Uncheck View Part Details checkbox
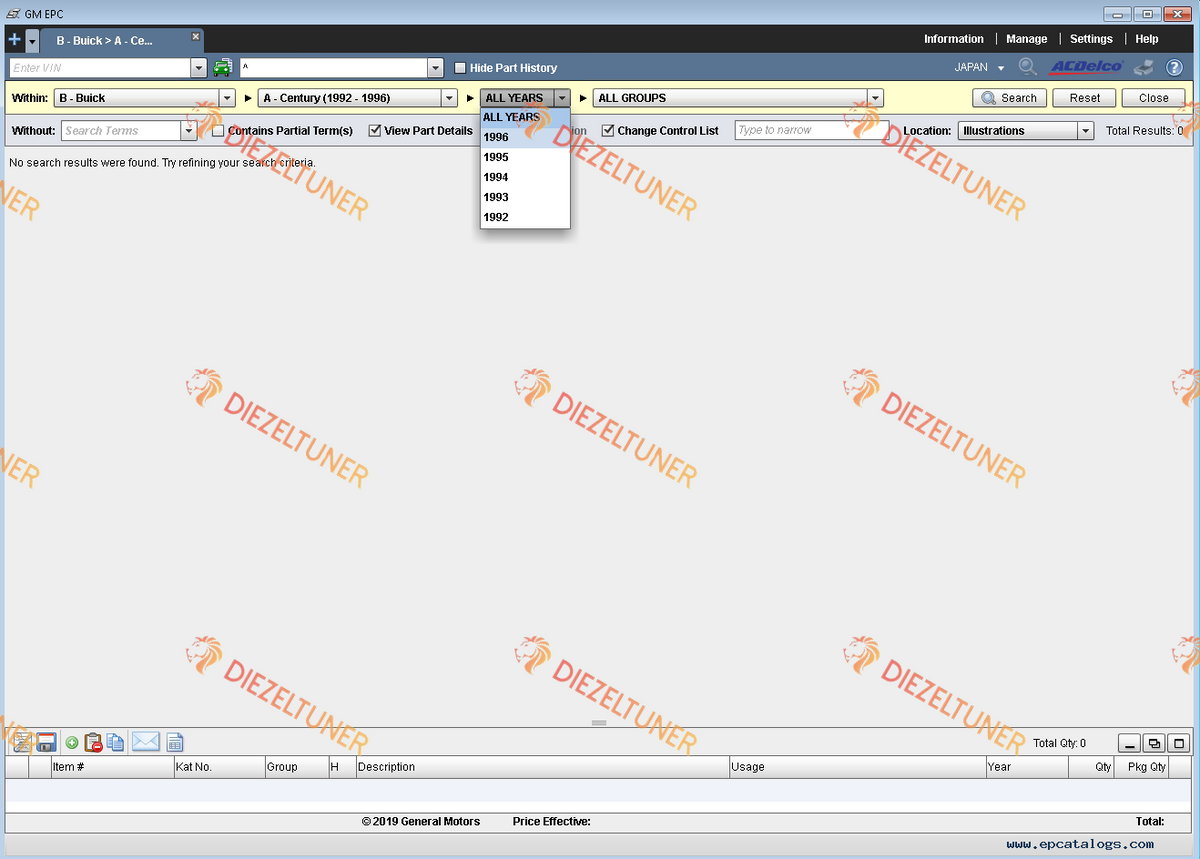Image resolution: width=1200 pixels, height=859 pixels. [375, 131]
